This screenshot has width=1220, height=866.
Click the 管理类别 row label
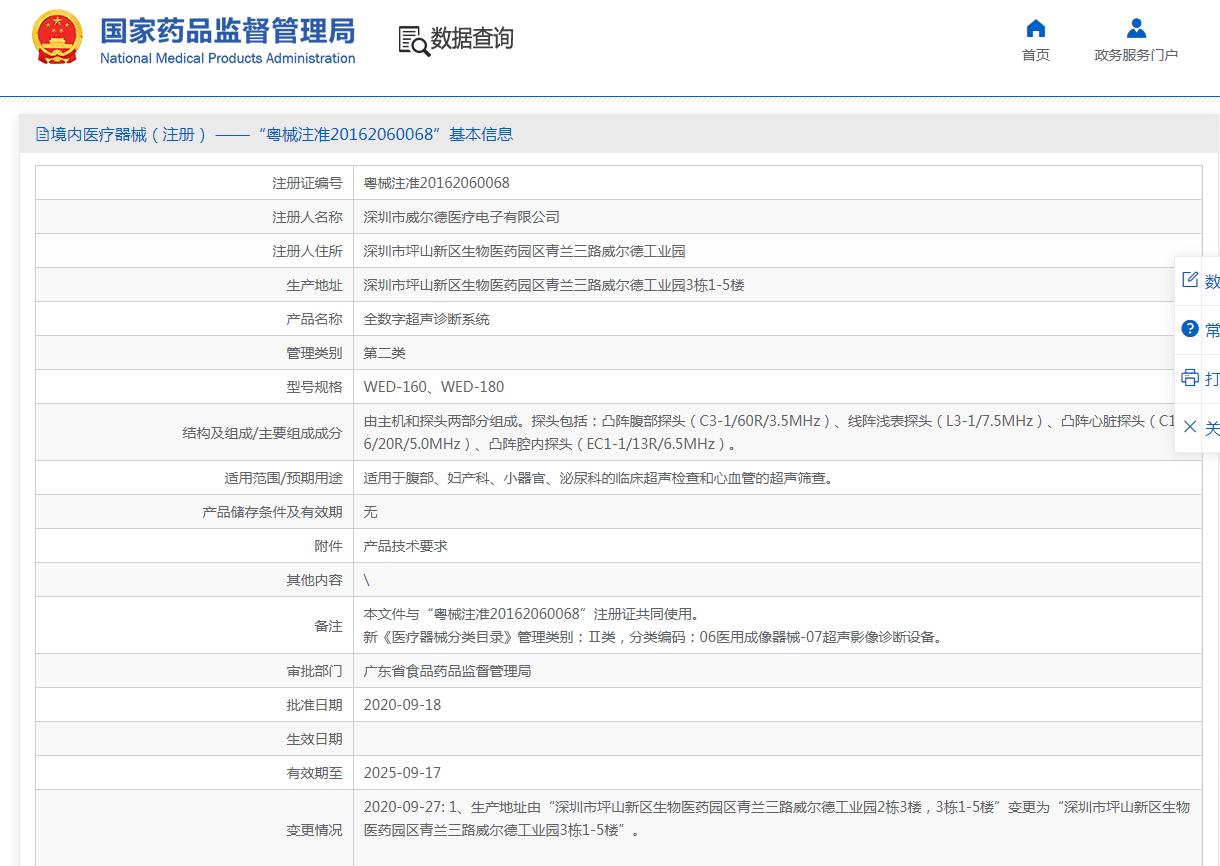[x=314, y=353]
